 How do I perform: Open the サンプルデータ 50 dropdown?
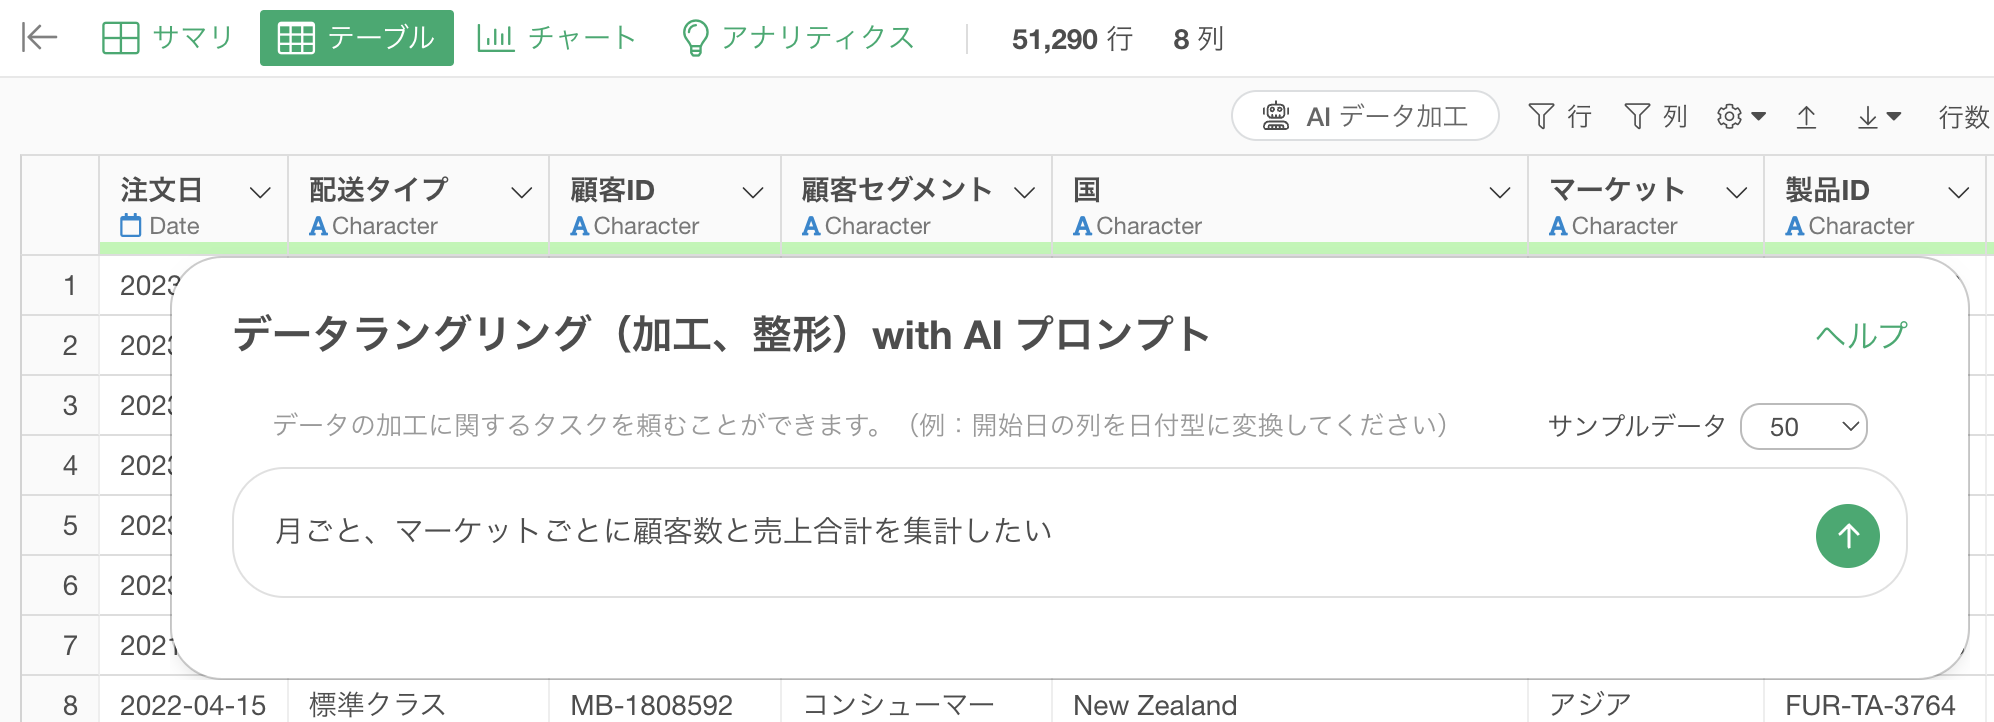[x=1804, y=427]
